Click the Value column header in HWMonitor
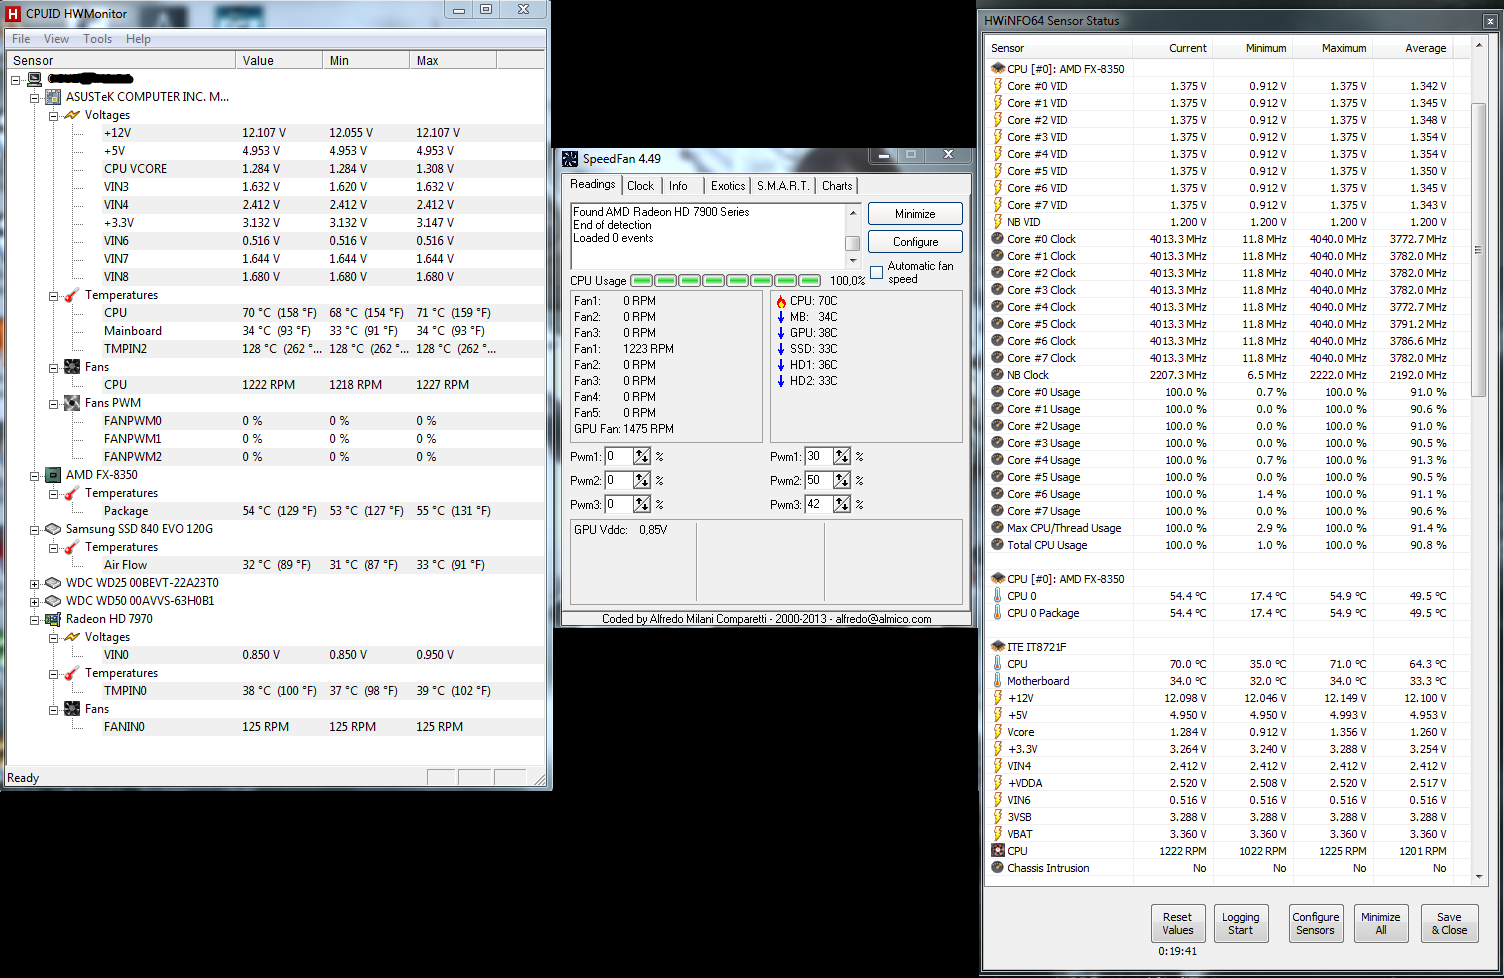 (279, 61)
